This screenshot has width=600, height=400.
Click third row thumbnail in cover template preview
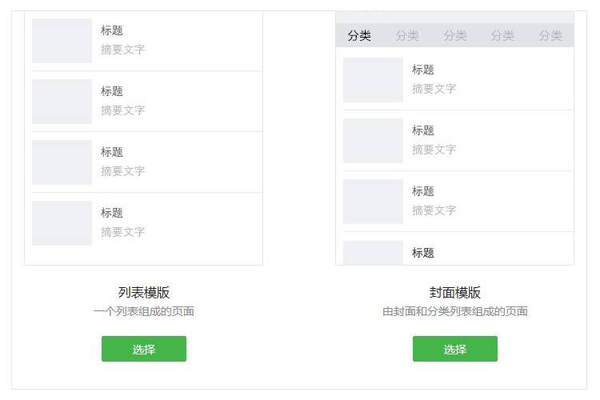(373, 202)
